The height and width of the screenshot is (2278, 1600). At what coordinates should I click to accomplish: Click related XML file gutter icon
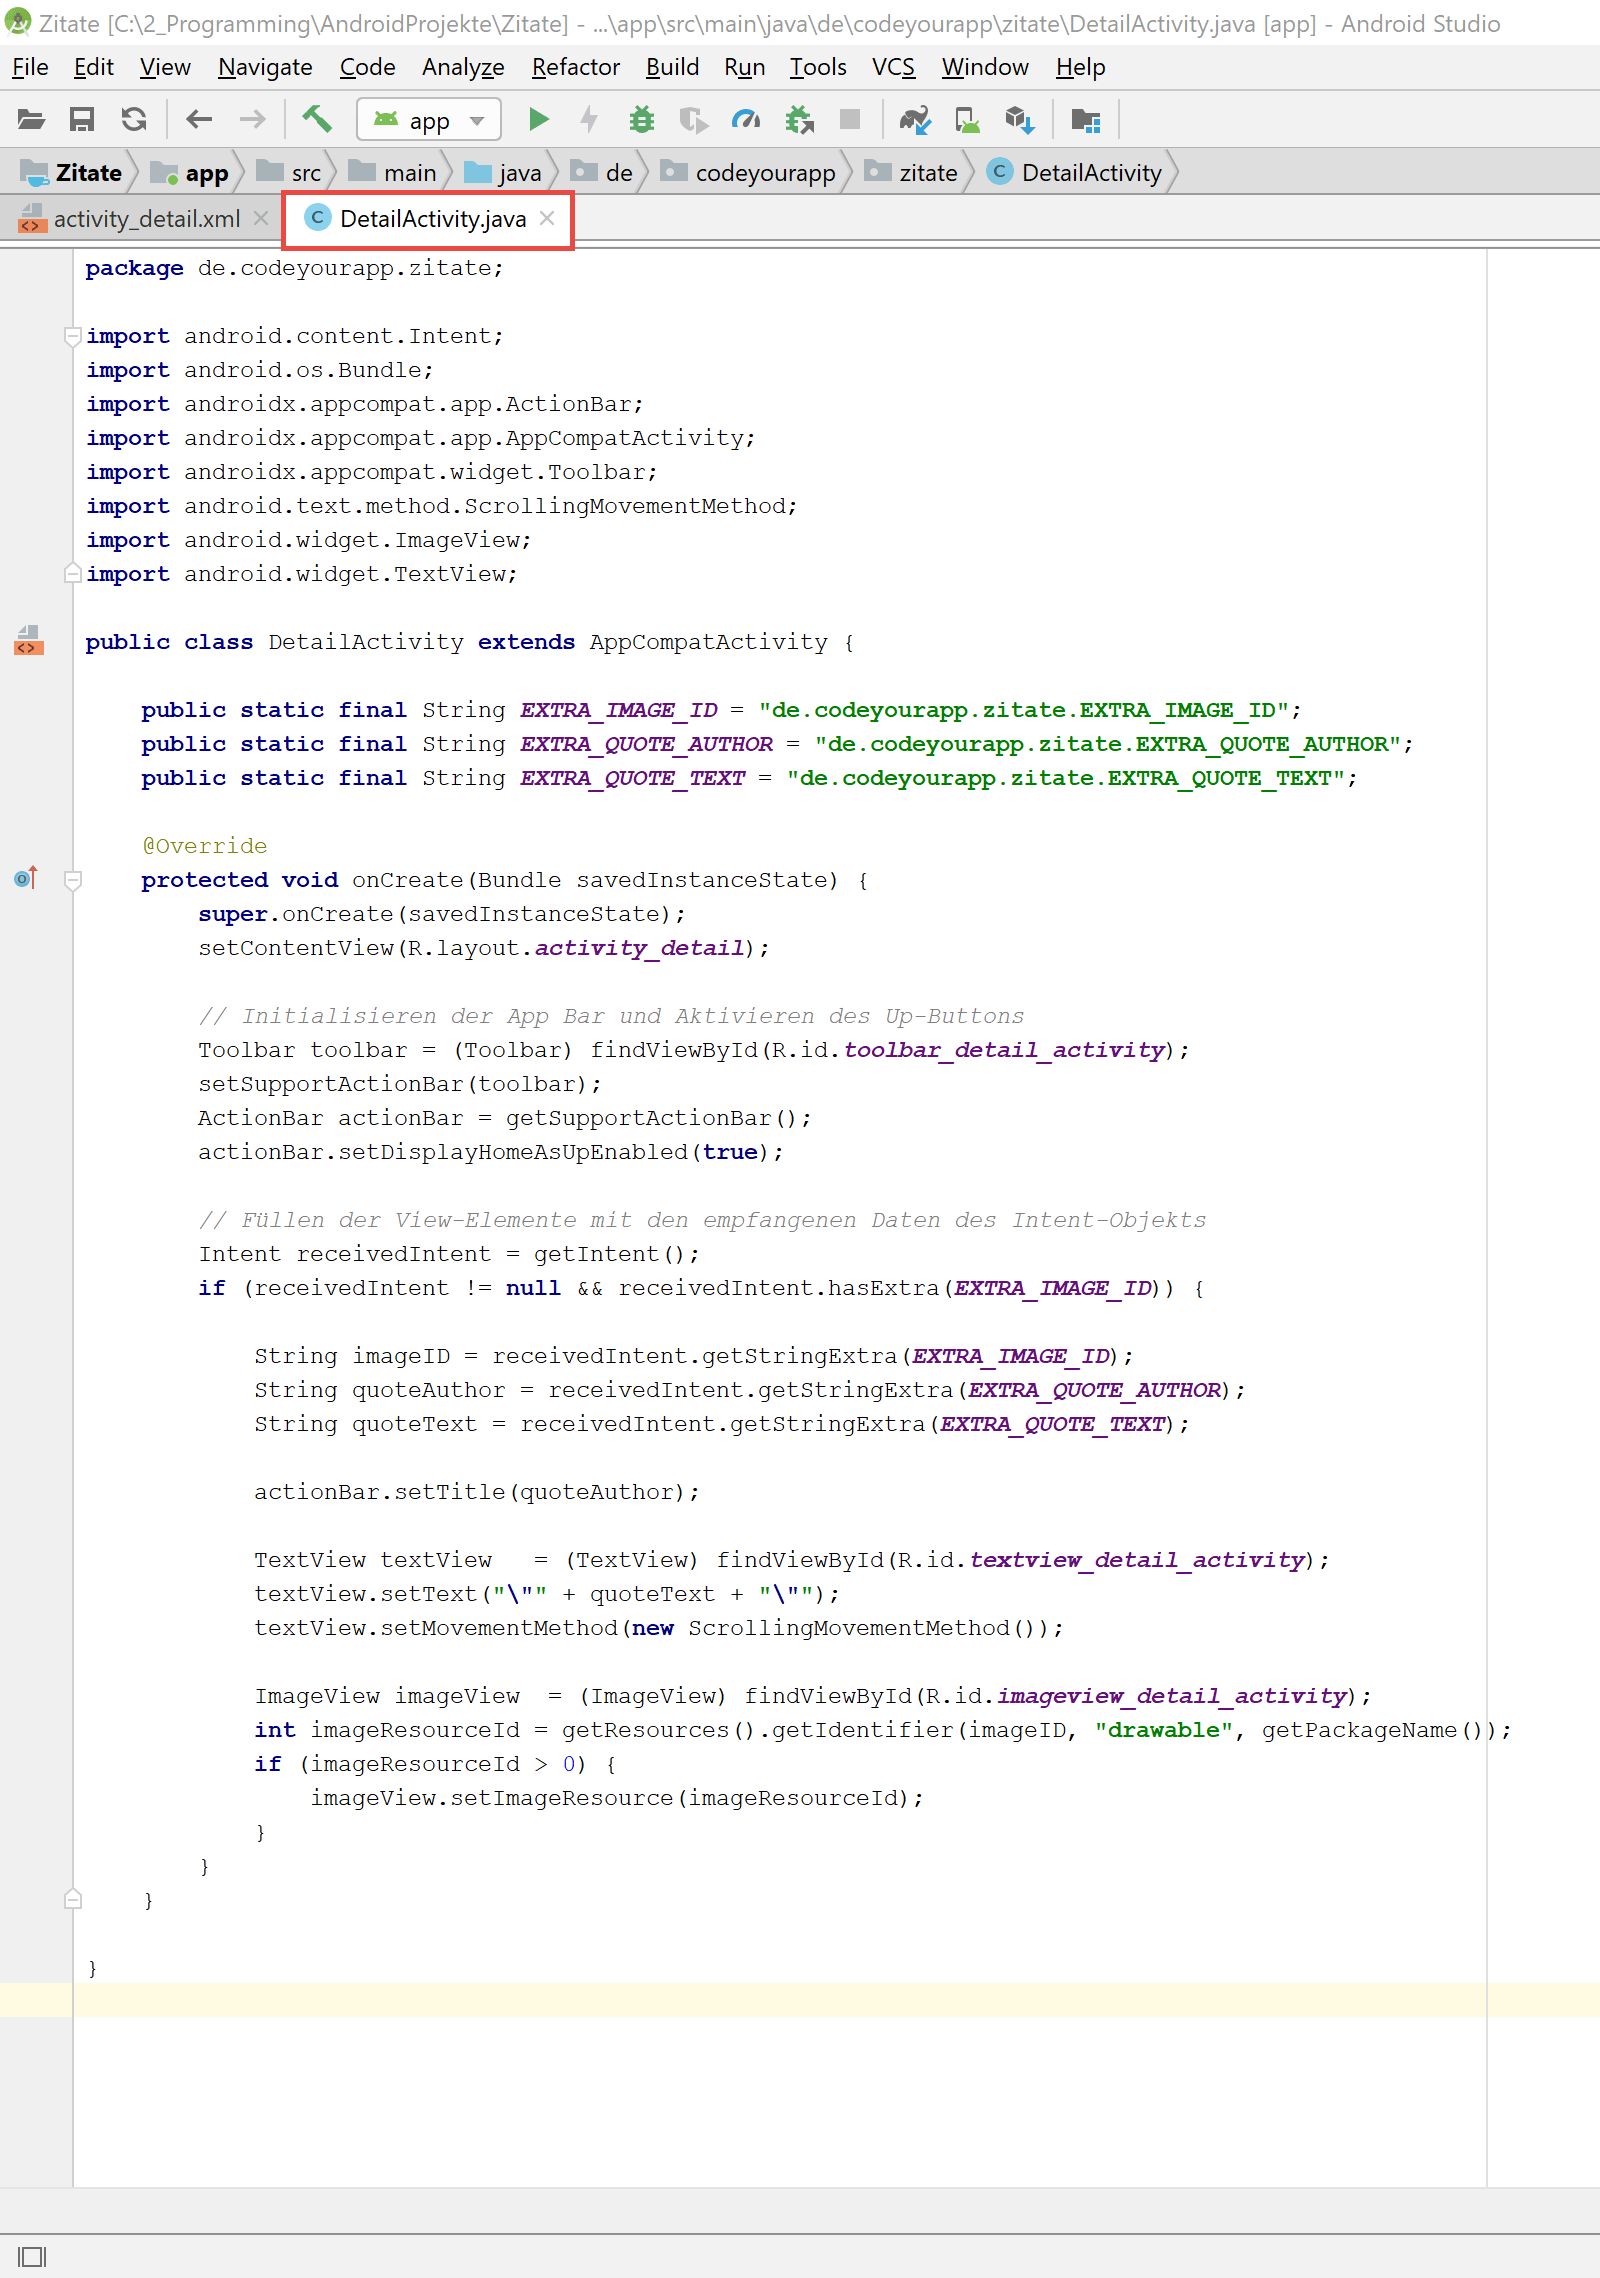28,641
